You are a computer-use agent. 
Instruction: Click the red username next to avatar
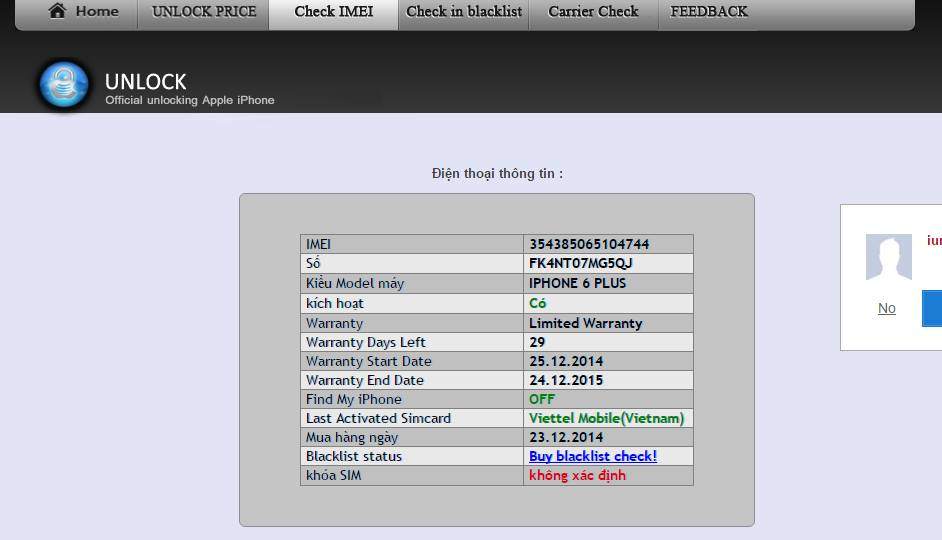(934, 241)
